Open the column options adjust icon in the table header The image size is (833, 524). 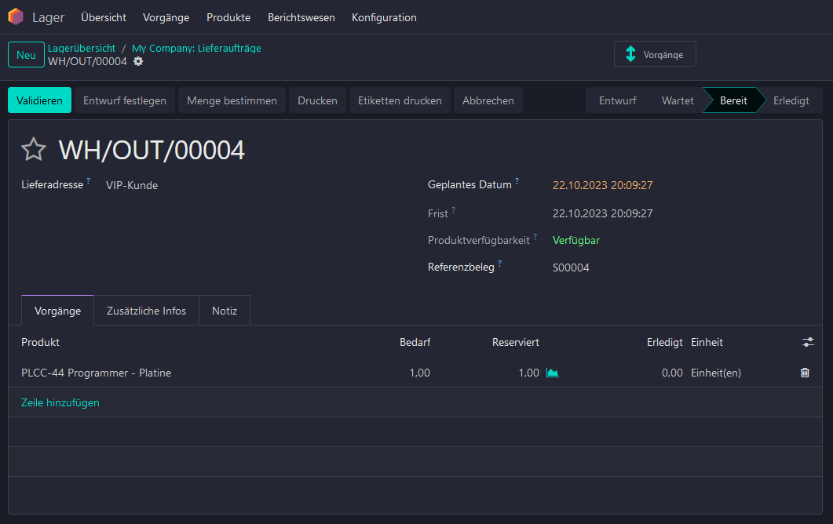point(808,342)
